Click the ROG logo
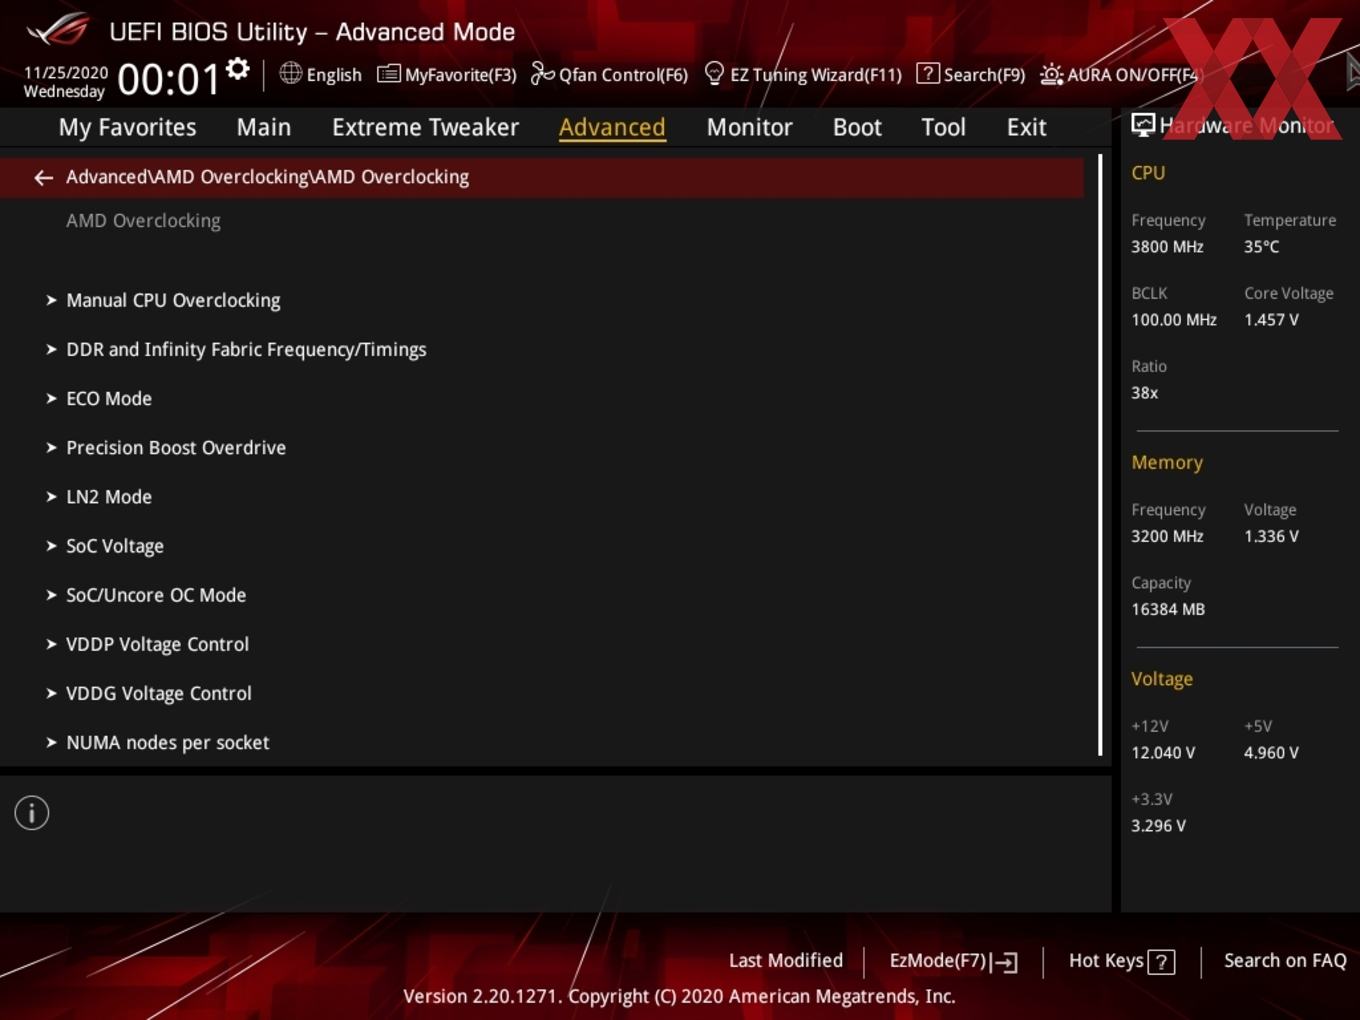Viewport: 1360px width, 1020px height. pos(58,30)
